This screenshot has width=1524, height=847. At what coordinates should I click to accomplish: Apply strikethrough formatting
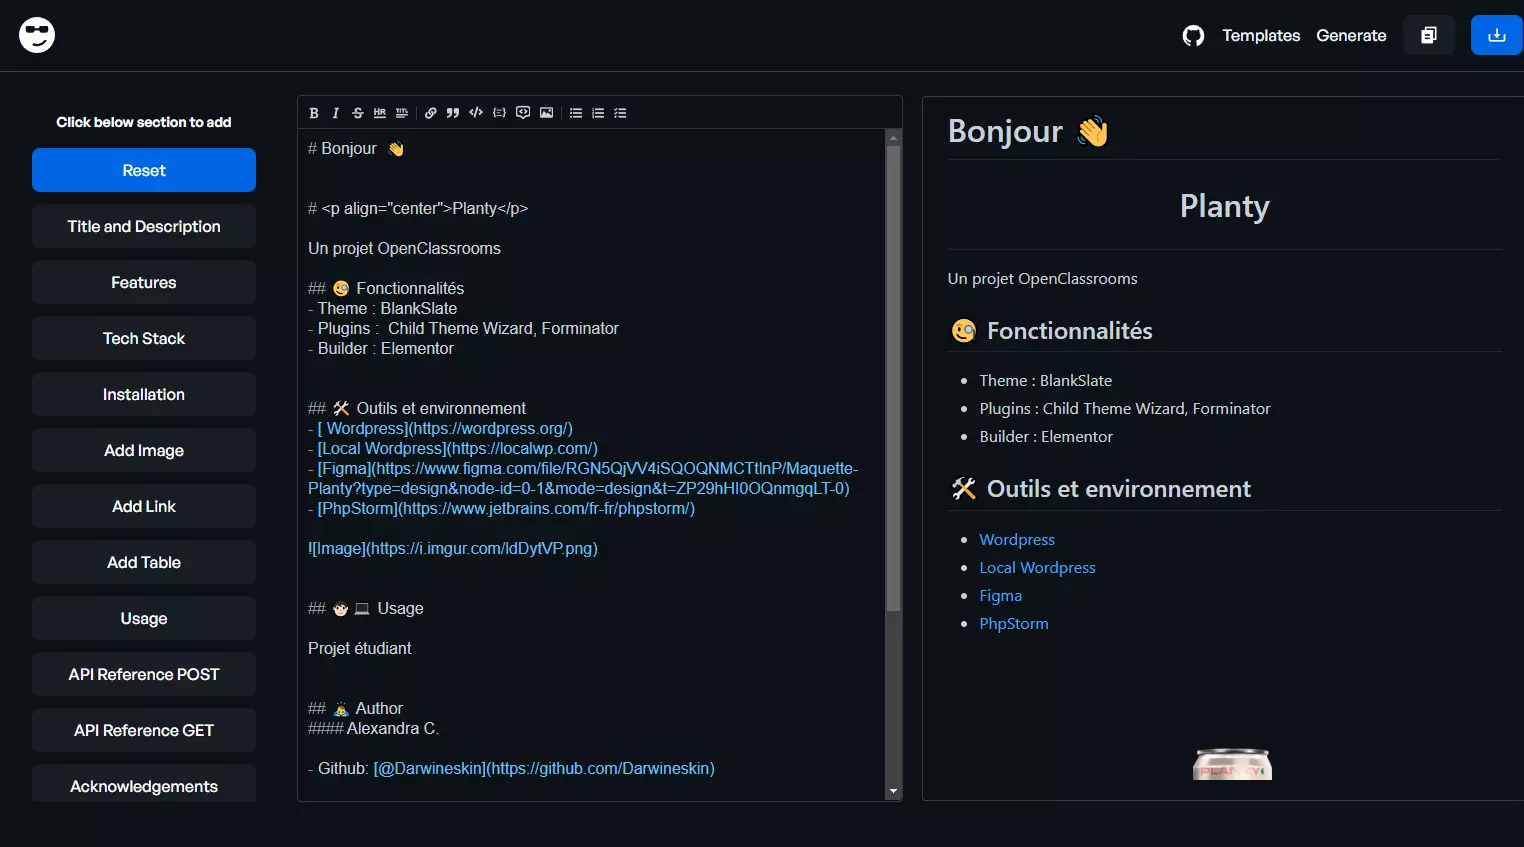pyautogui.click(x=357, y=113)
